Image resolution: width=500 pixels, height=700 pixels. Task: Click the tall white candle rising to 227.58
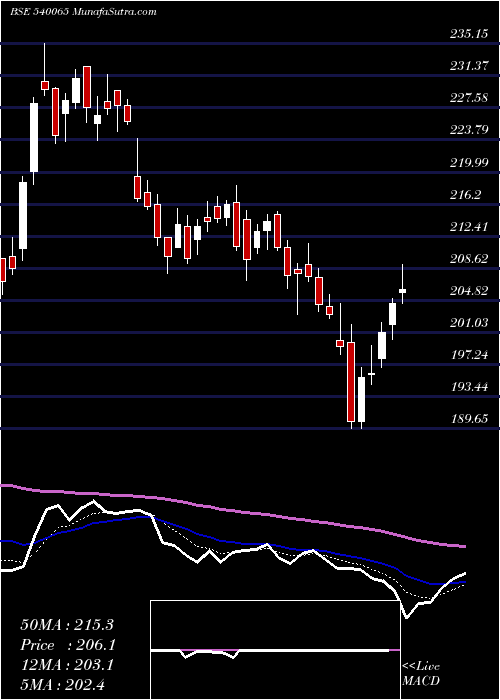(34, 138)
